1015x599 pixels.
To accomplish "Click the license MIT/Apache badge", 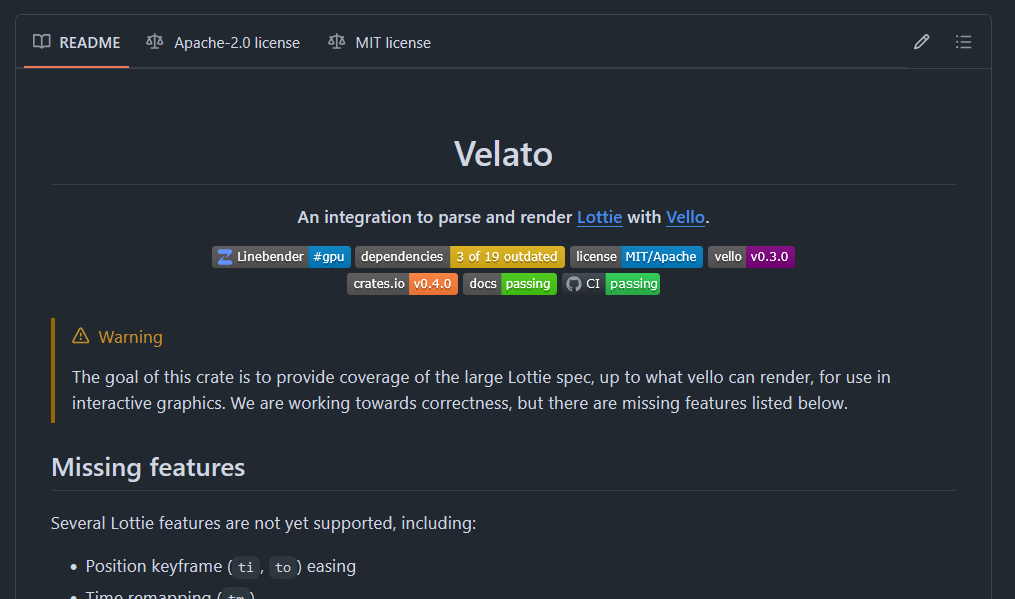I will click(636, 257).
